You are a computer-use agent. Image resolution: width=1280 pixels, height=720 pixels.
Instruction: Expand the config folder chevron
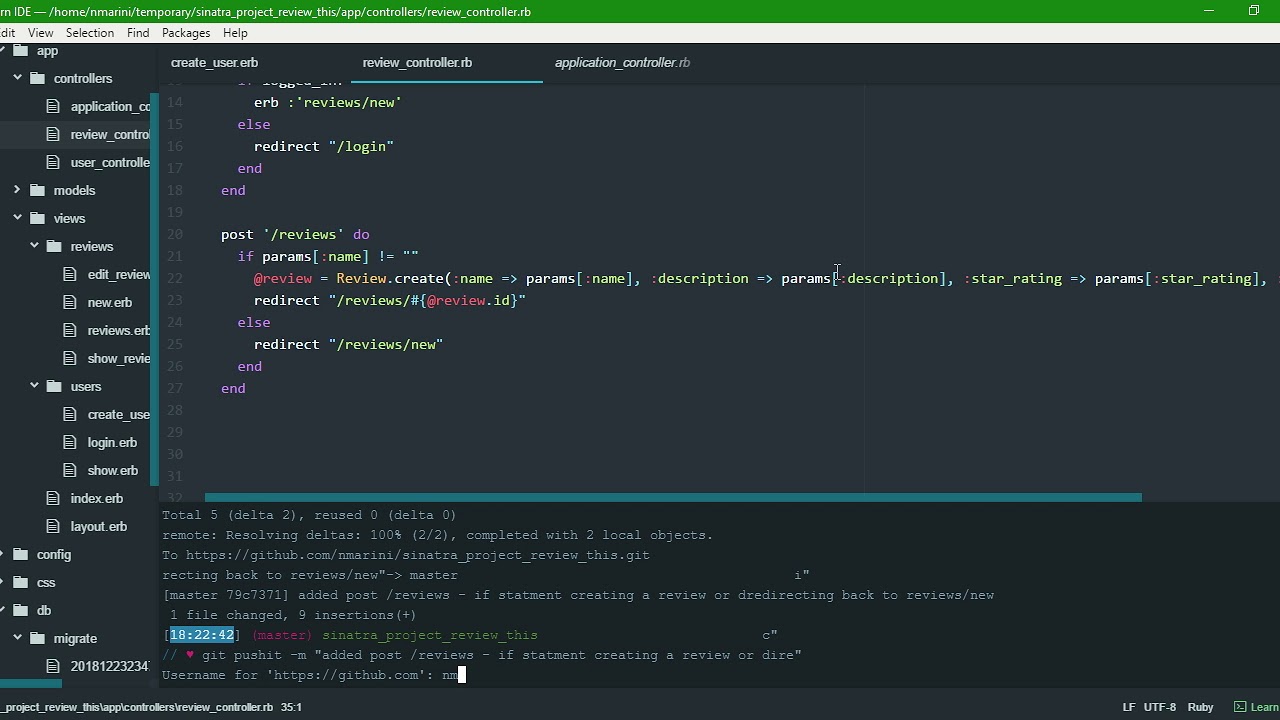[x=1, y=554]
